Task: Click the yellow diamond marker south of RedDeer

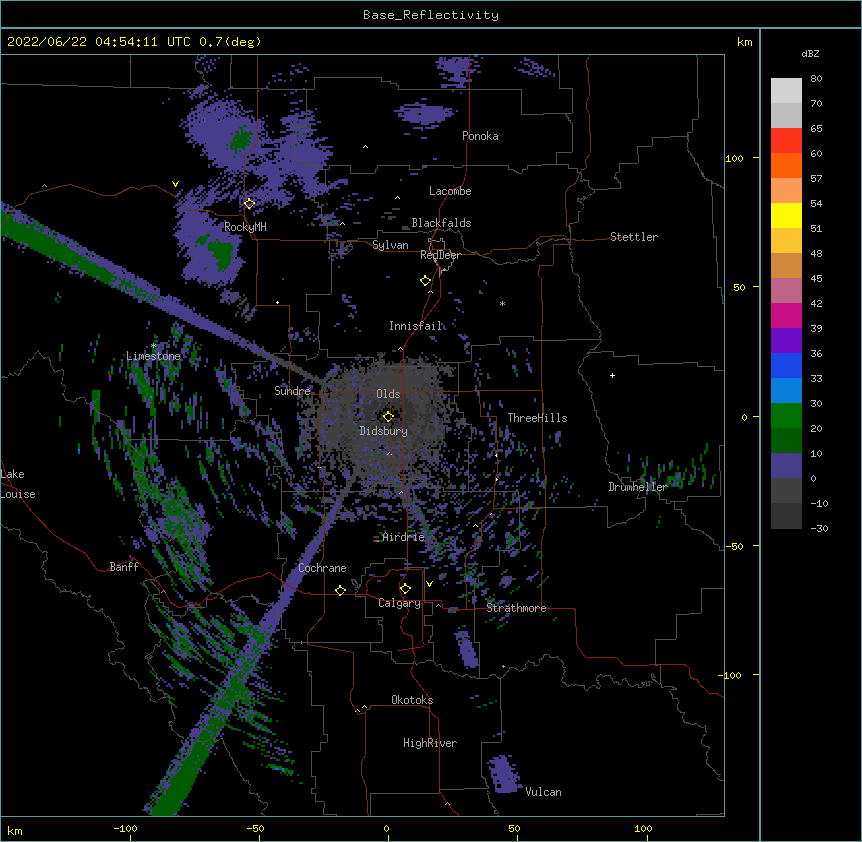Action: pyautogui.click(x=425, y=281)
